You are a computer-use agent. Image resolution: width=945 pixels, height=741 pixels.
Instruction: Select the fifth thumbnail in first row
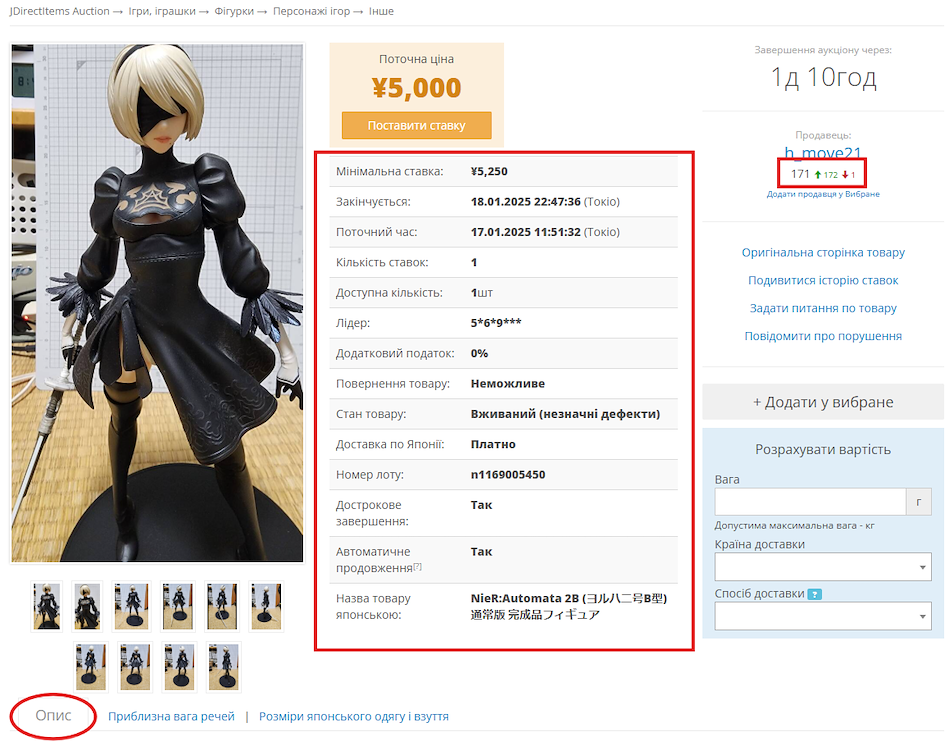point(222,606)
